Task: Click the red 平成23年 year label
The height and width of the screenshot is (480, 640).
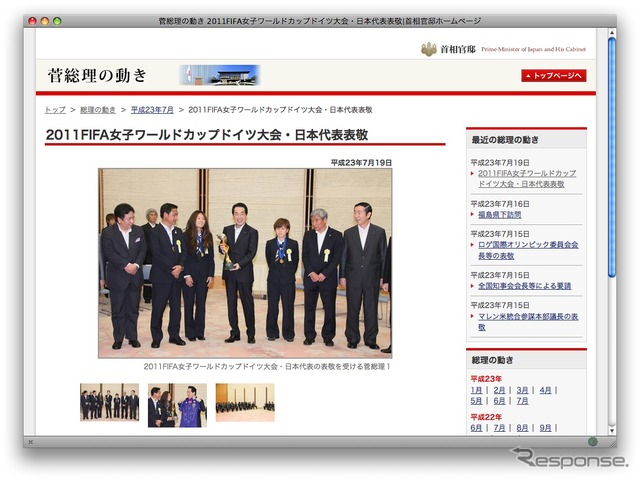Action: 486,379
